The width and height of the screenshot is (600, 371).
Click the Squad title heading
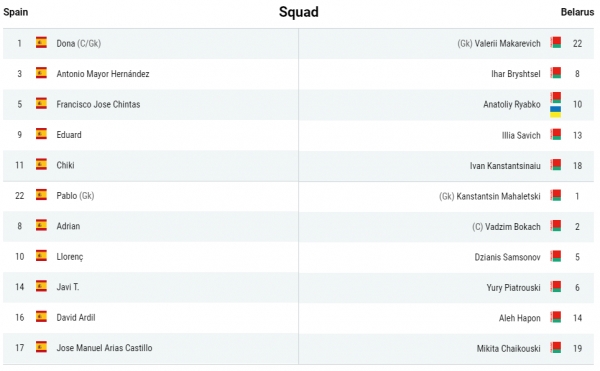point(298,12)
